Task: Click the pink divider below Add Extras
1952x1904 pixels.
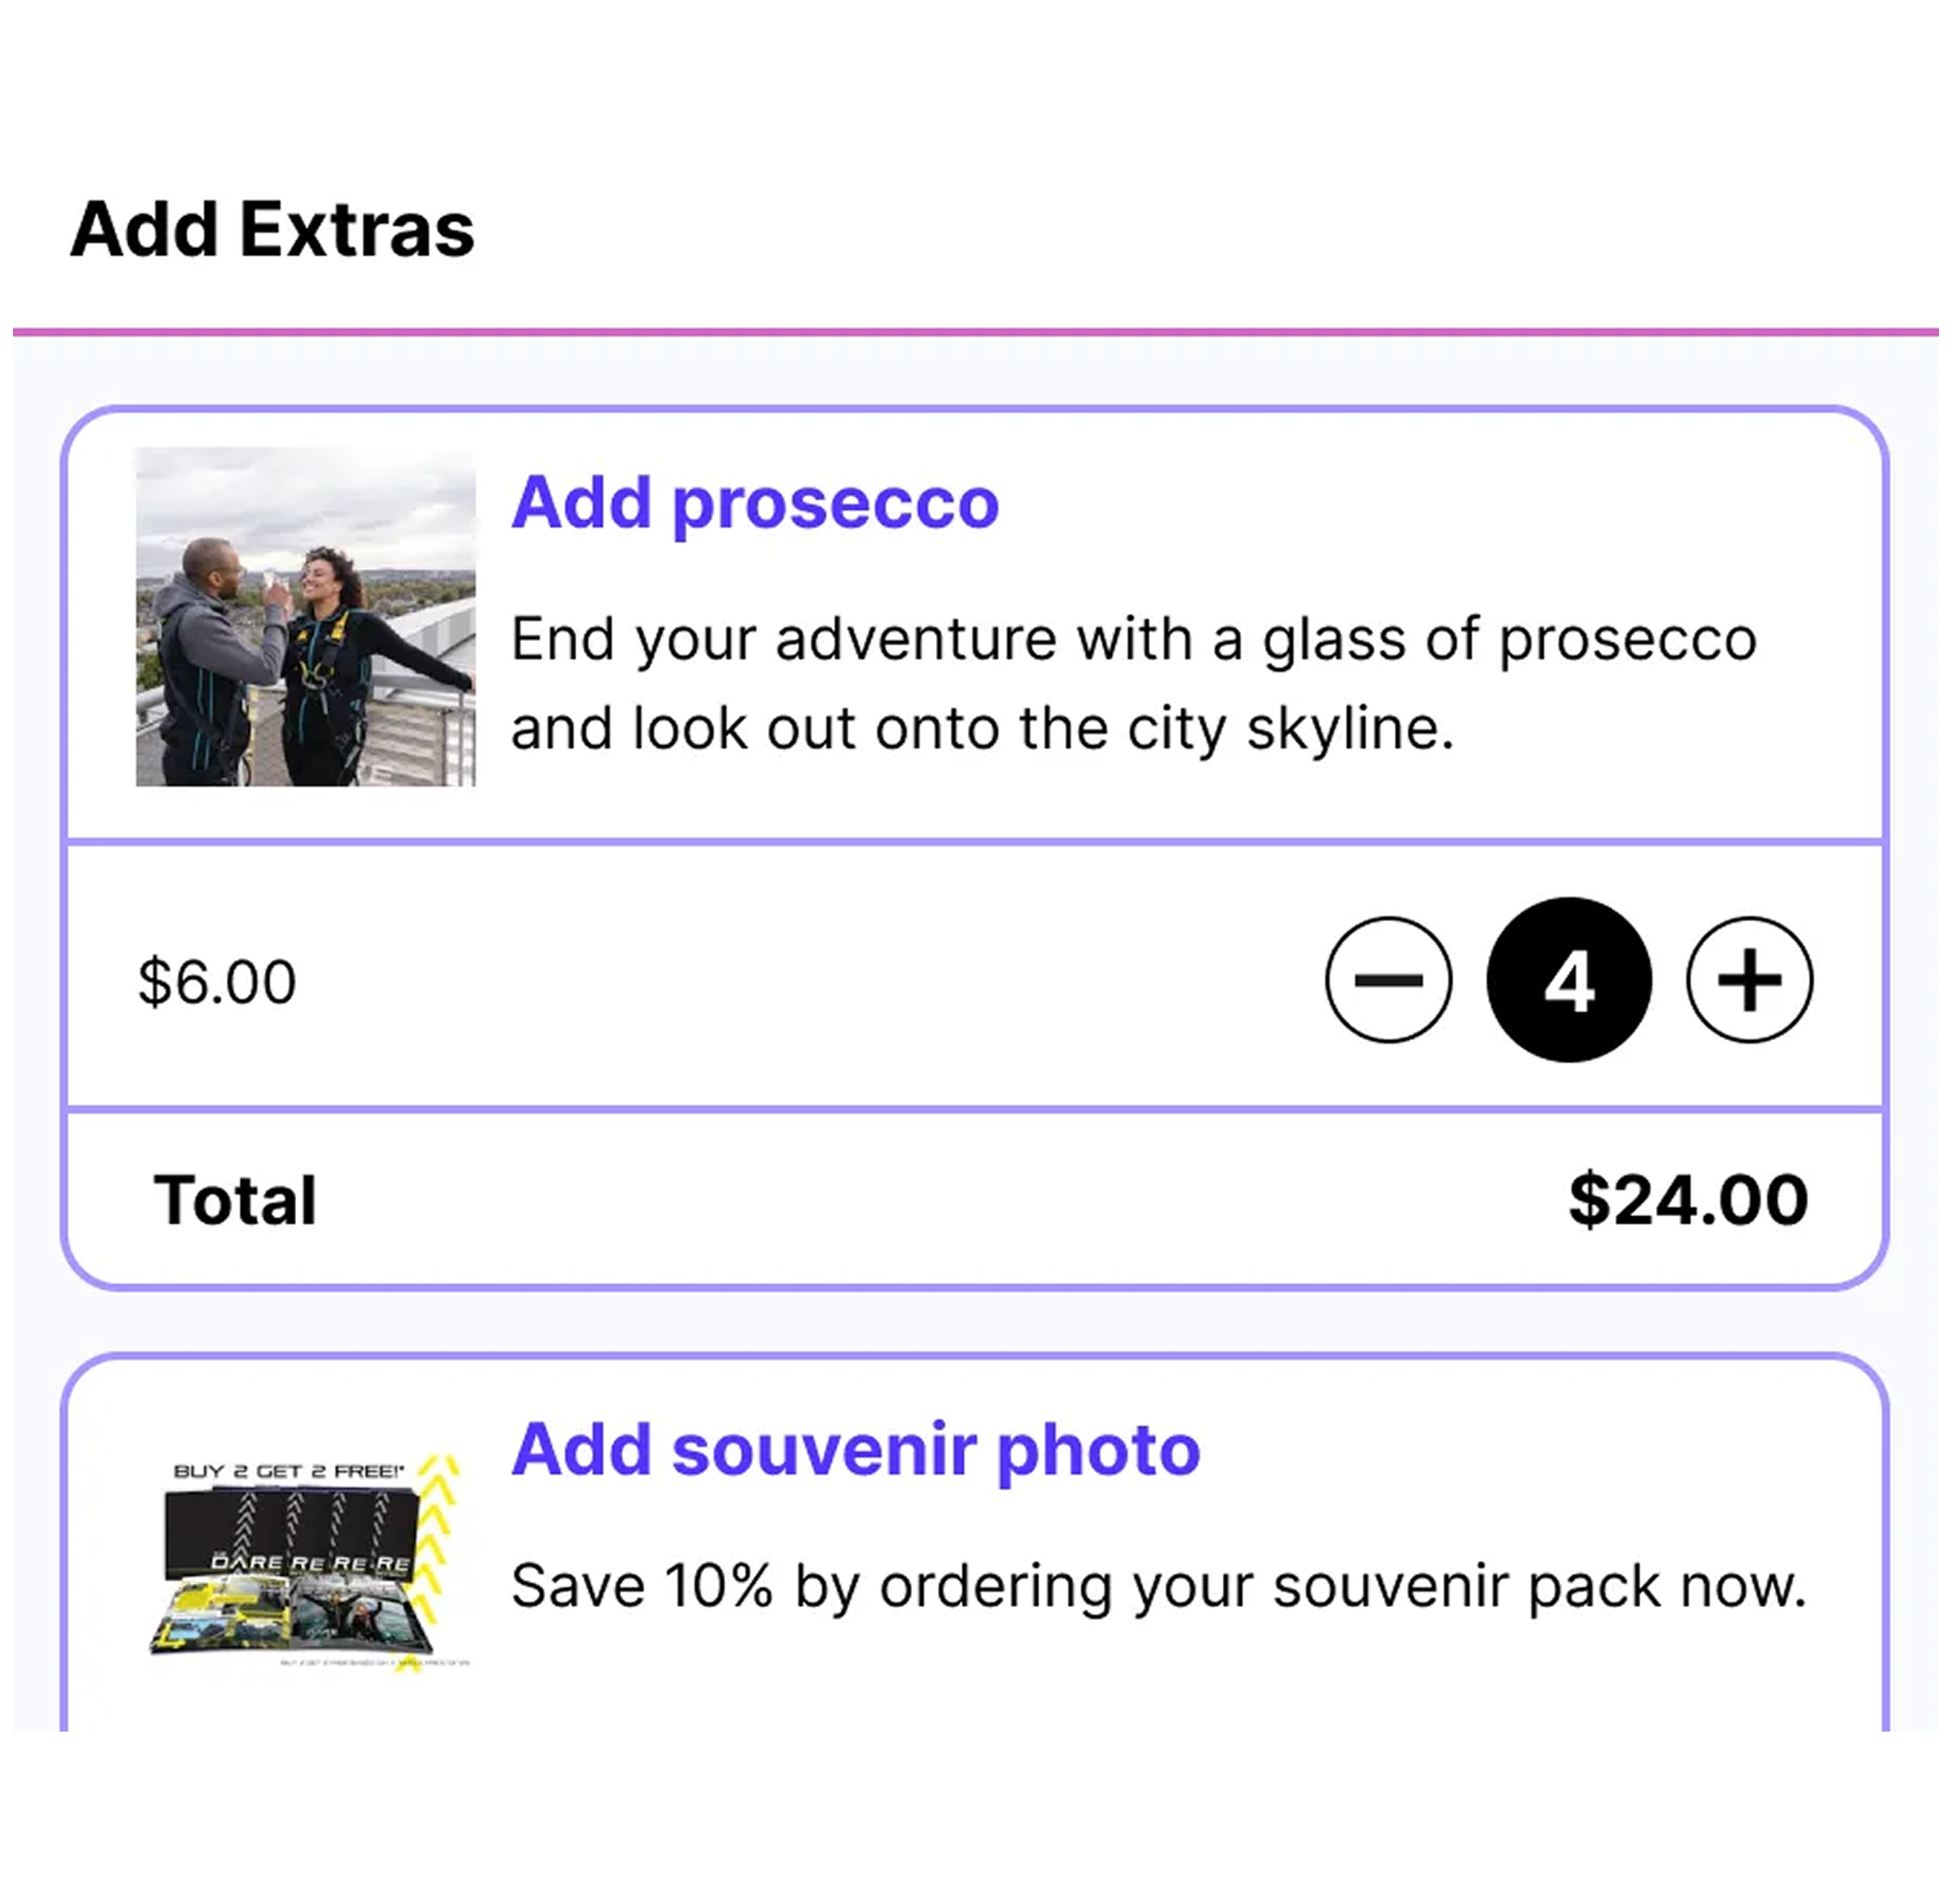Action: (x=976, y=332)
